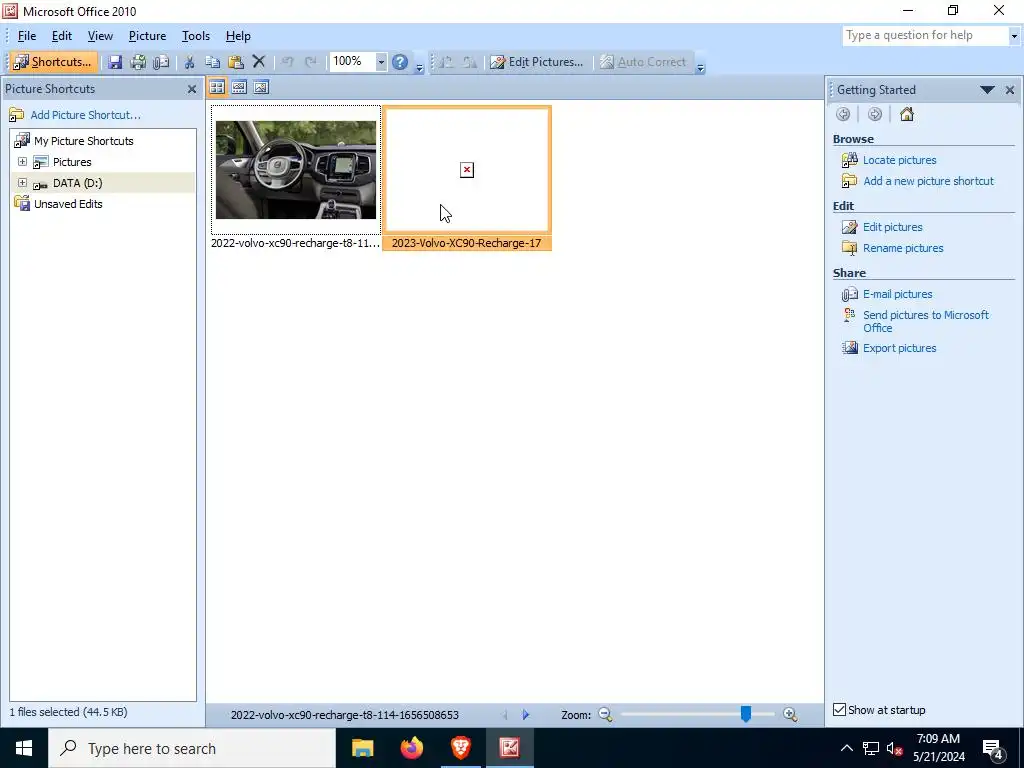1024x768 pixels.
Task: Click the zoom out magnifier icon
Action: (605, 715)
